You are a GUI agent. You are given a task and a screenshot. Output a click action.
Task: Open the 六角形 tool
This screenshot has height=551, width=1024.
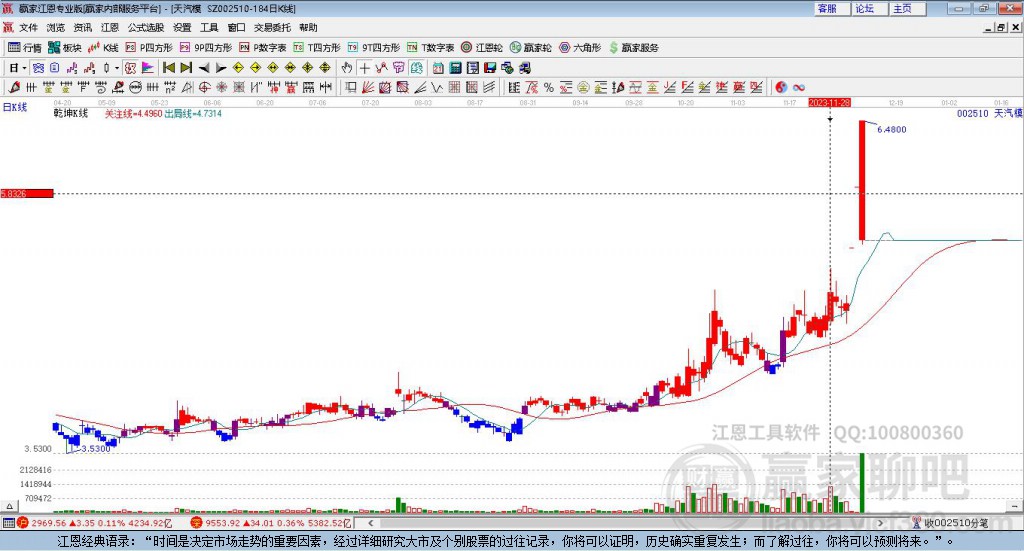[x=580, y=48]
